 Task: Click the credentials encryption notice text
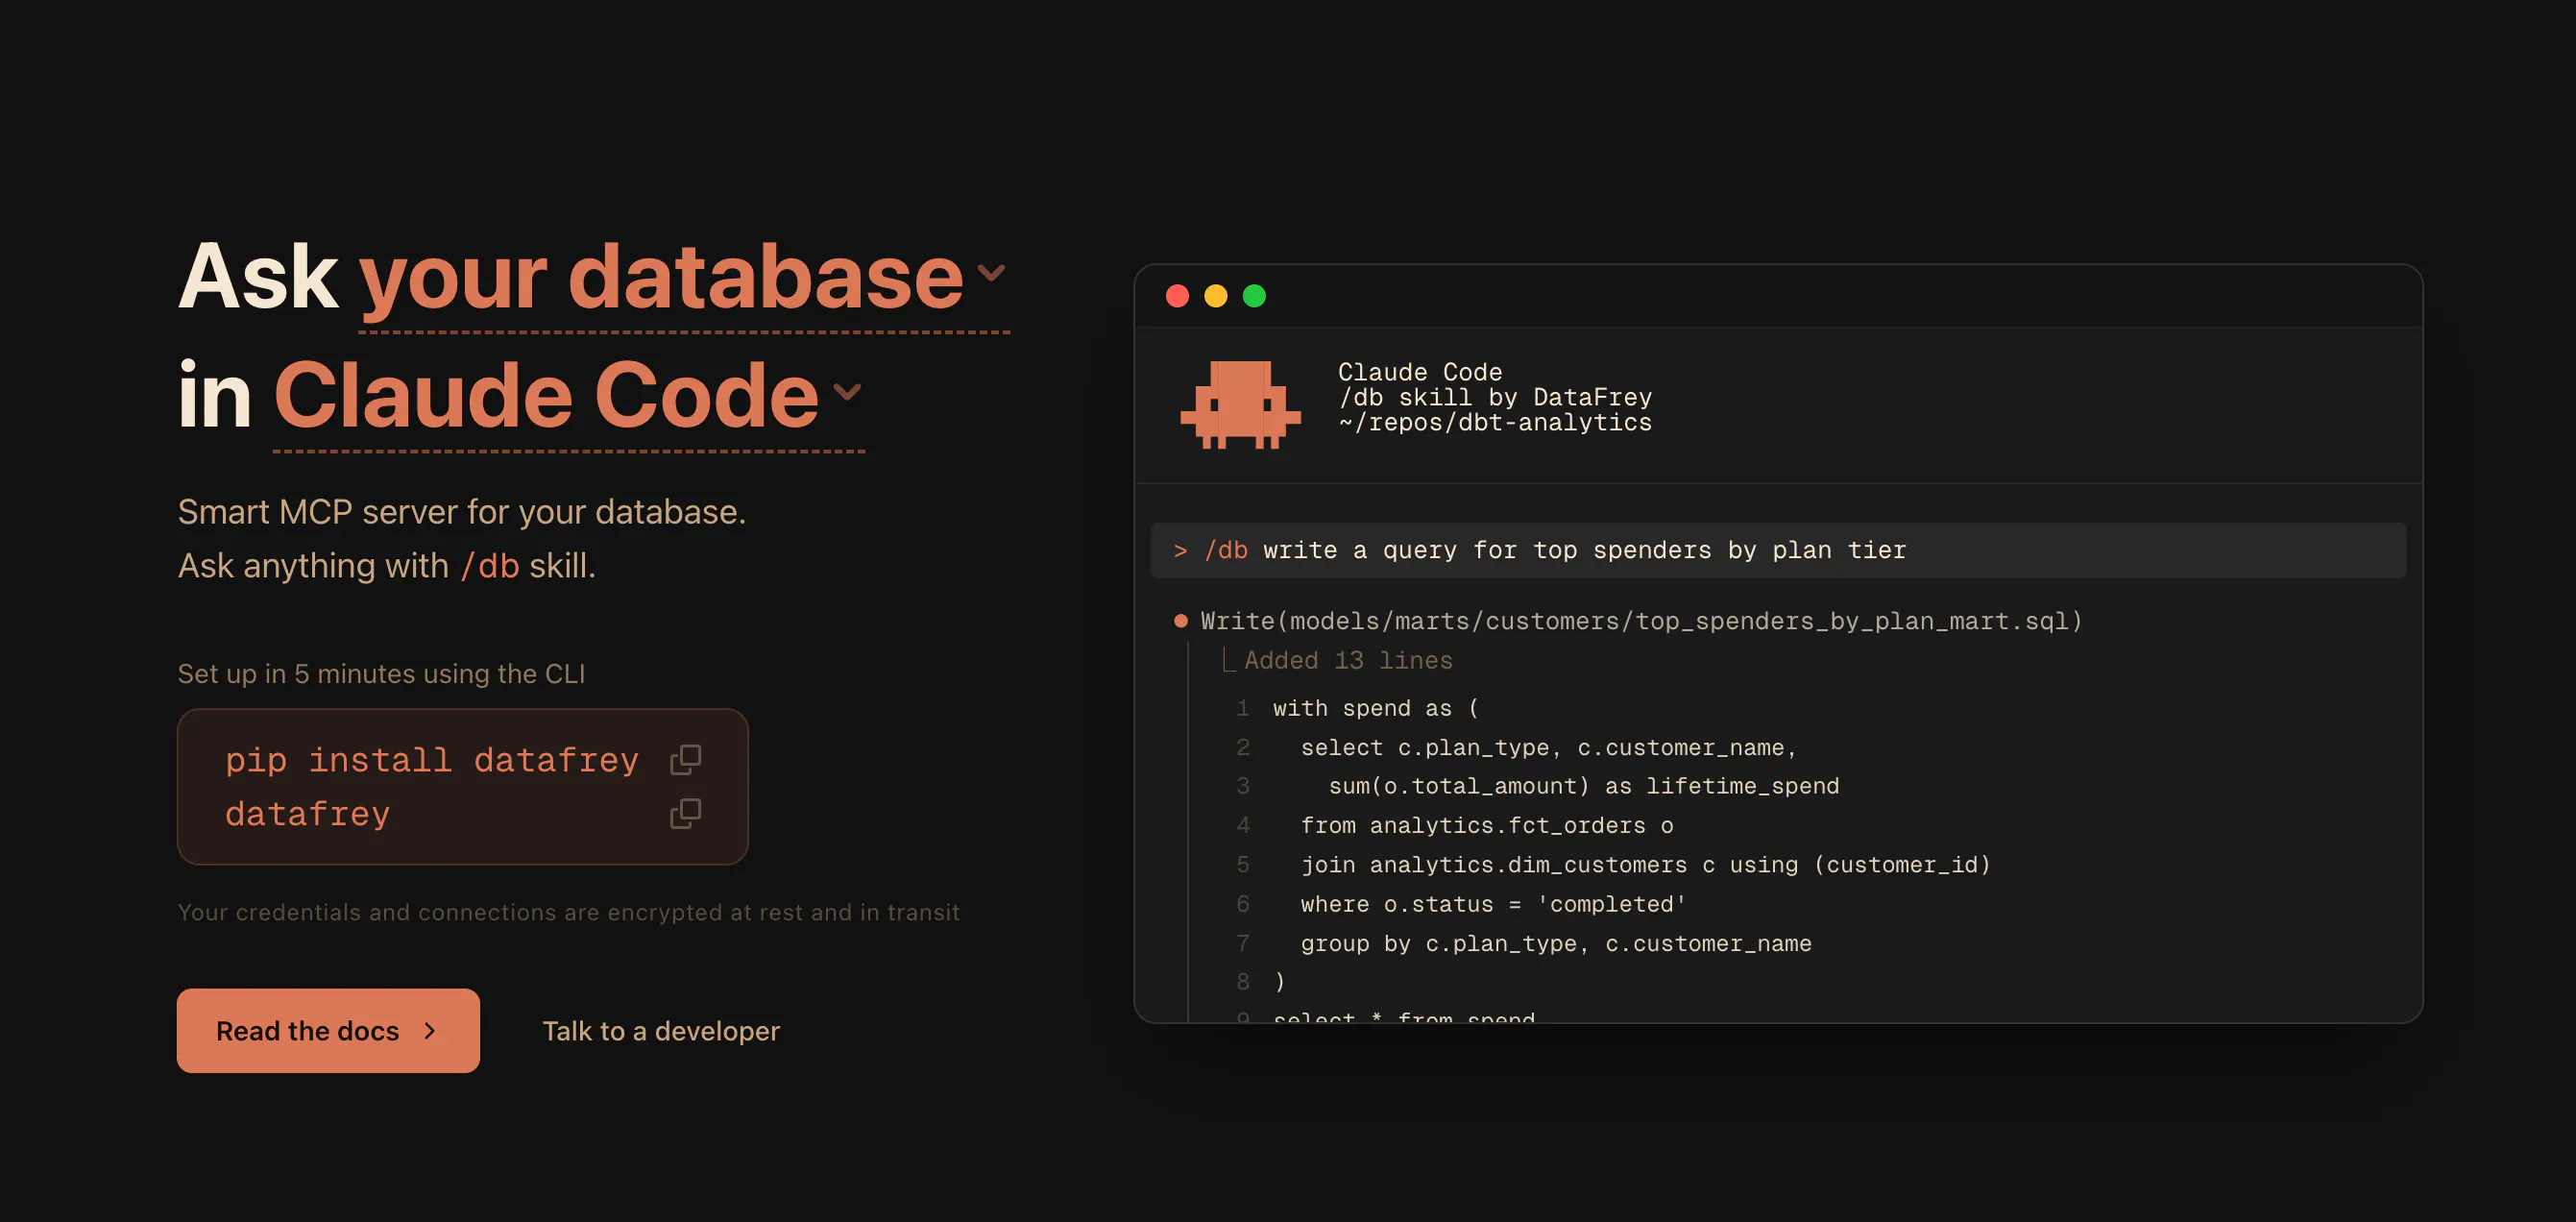pyautogui.click(x=568, y=912)
